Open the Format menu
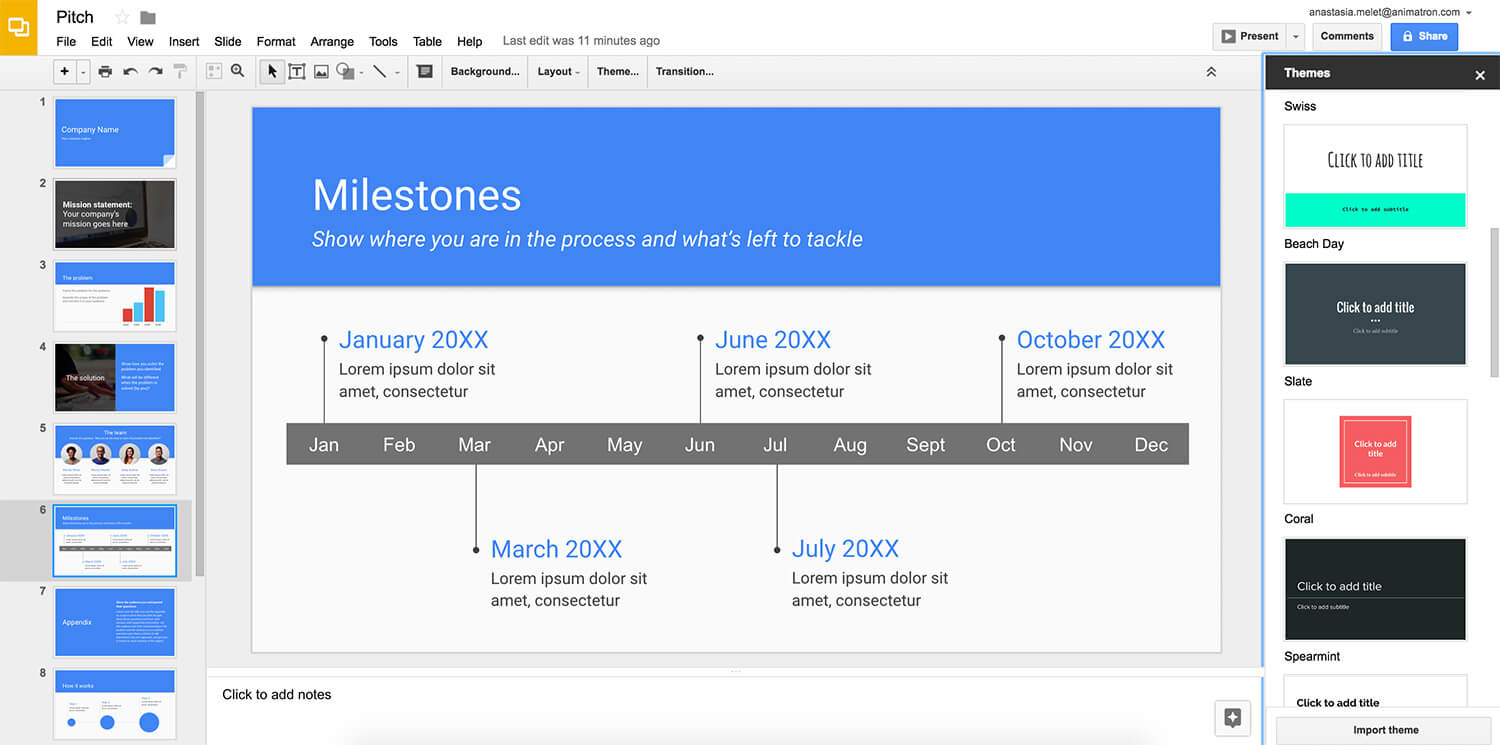The image size is (1500, 745). (x=276, y=41)
